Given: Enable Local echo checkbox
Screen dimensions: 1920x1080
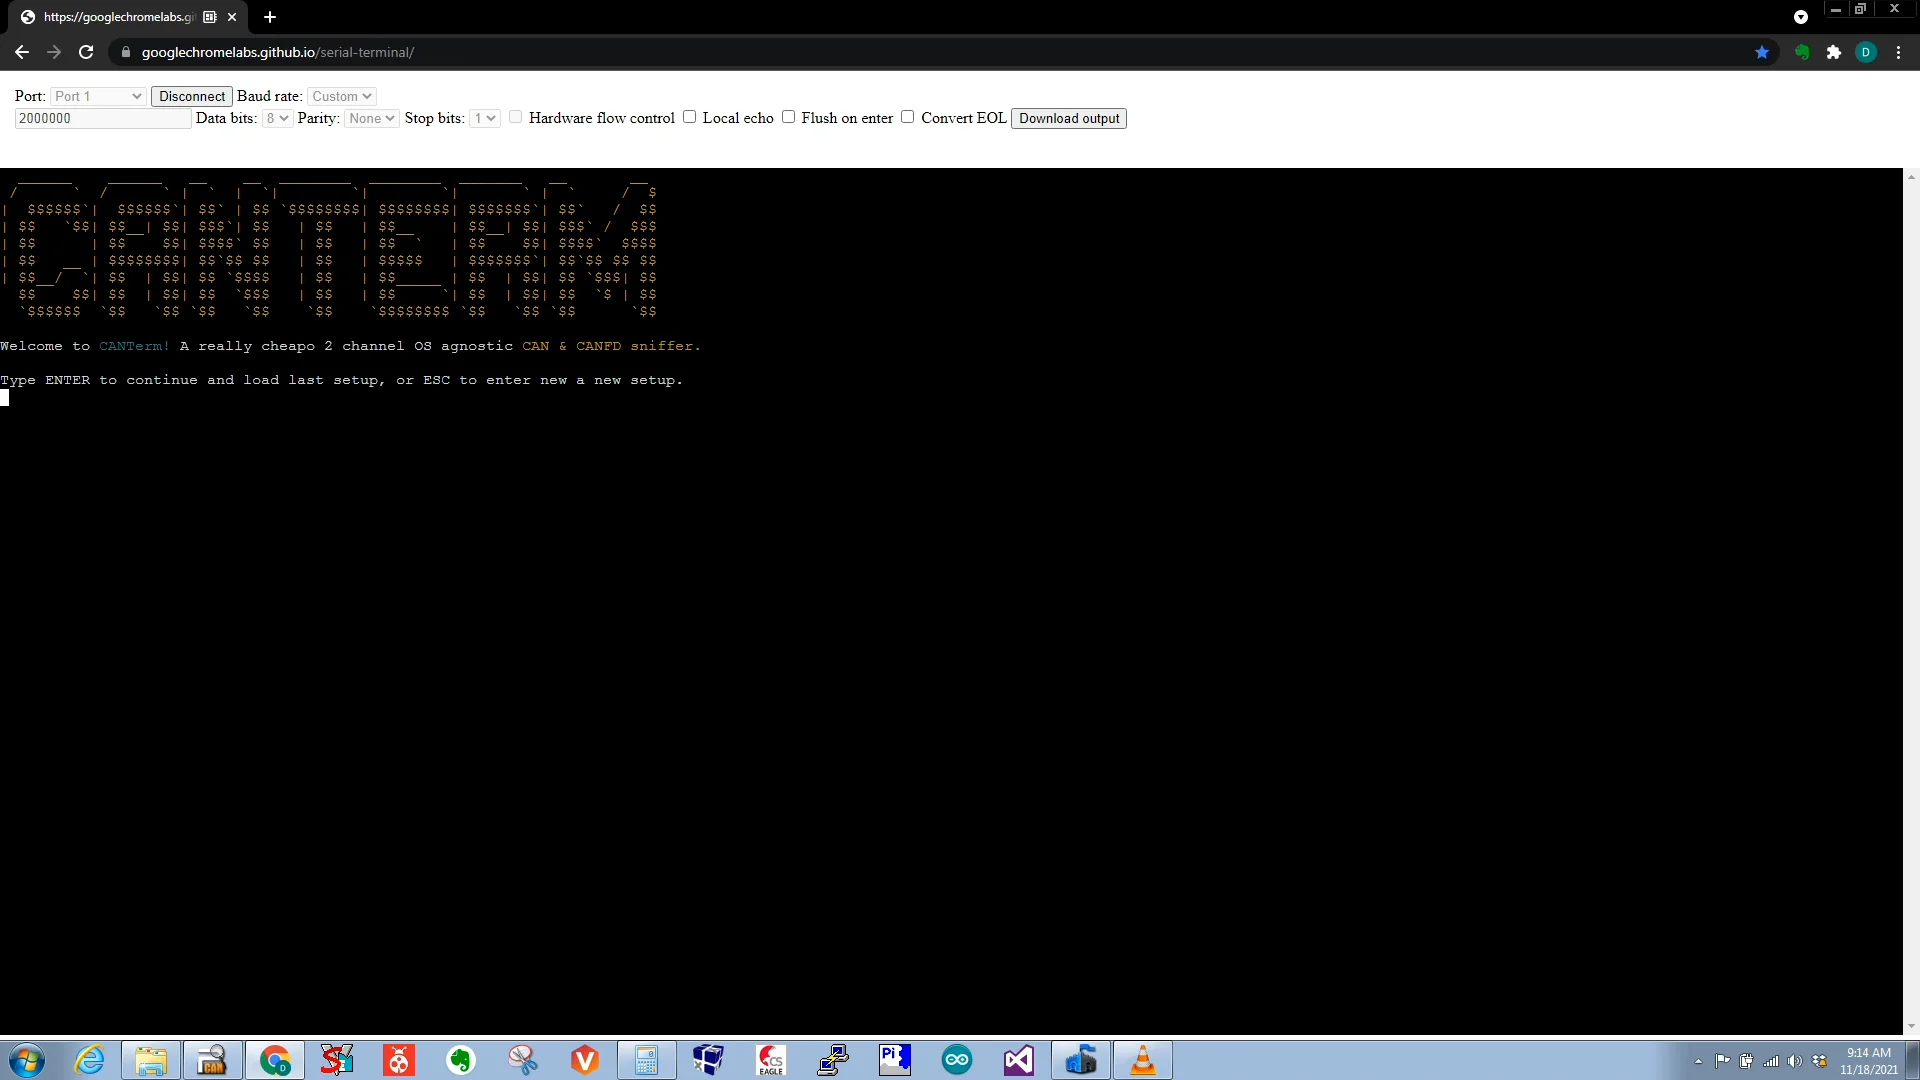Looking at the screenshot, I should (x=690, y=117).
